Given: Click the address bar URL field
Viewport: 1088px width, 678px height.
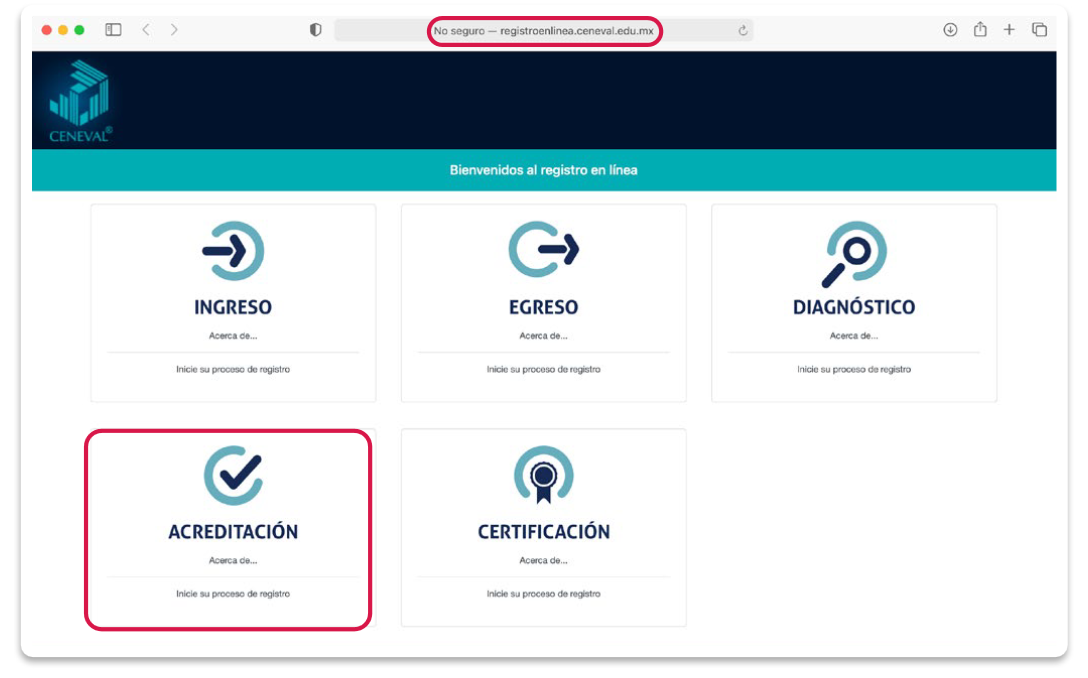Looking at the screenshot, I should (x=543, y=31).
